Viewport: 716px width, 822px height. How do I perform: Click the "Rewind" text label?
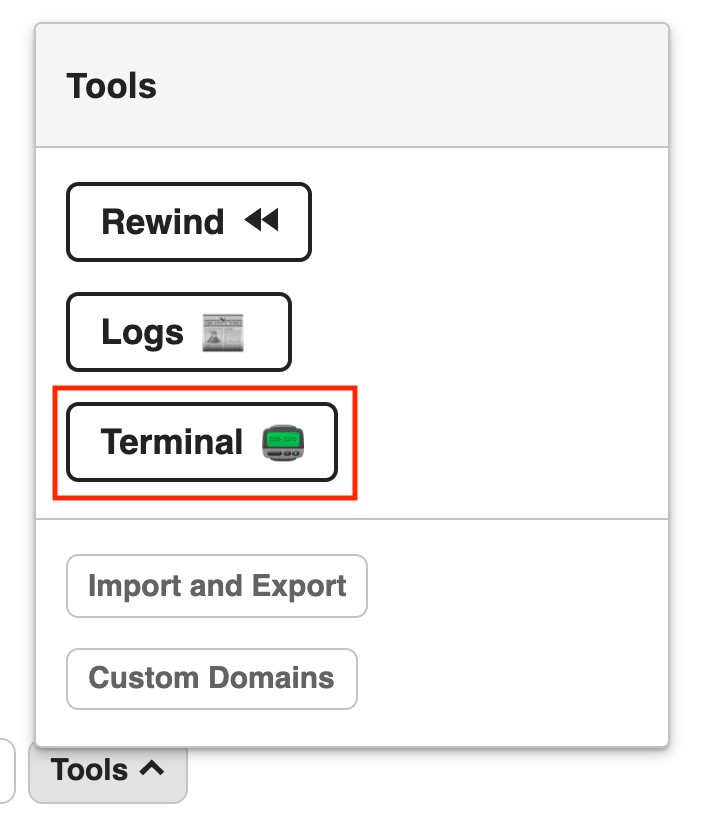coord(162,222)
